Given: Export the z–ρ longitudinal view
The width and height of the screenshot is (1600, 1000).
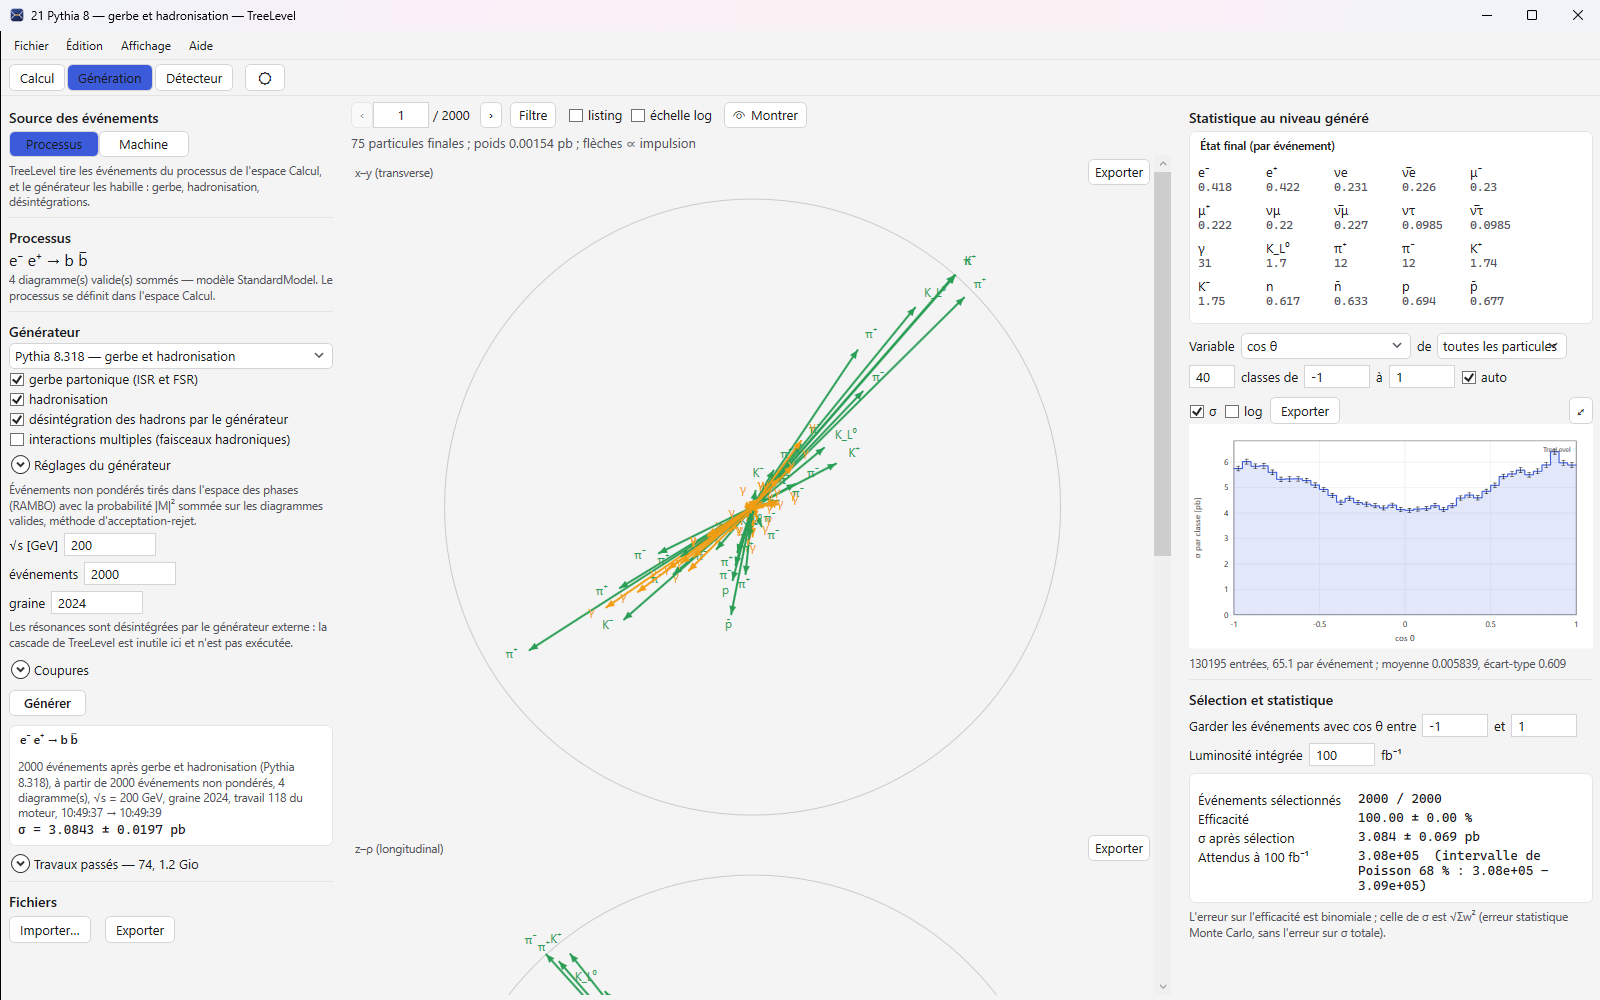Looking at the screenshot, I should (1118, 848).
